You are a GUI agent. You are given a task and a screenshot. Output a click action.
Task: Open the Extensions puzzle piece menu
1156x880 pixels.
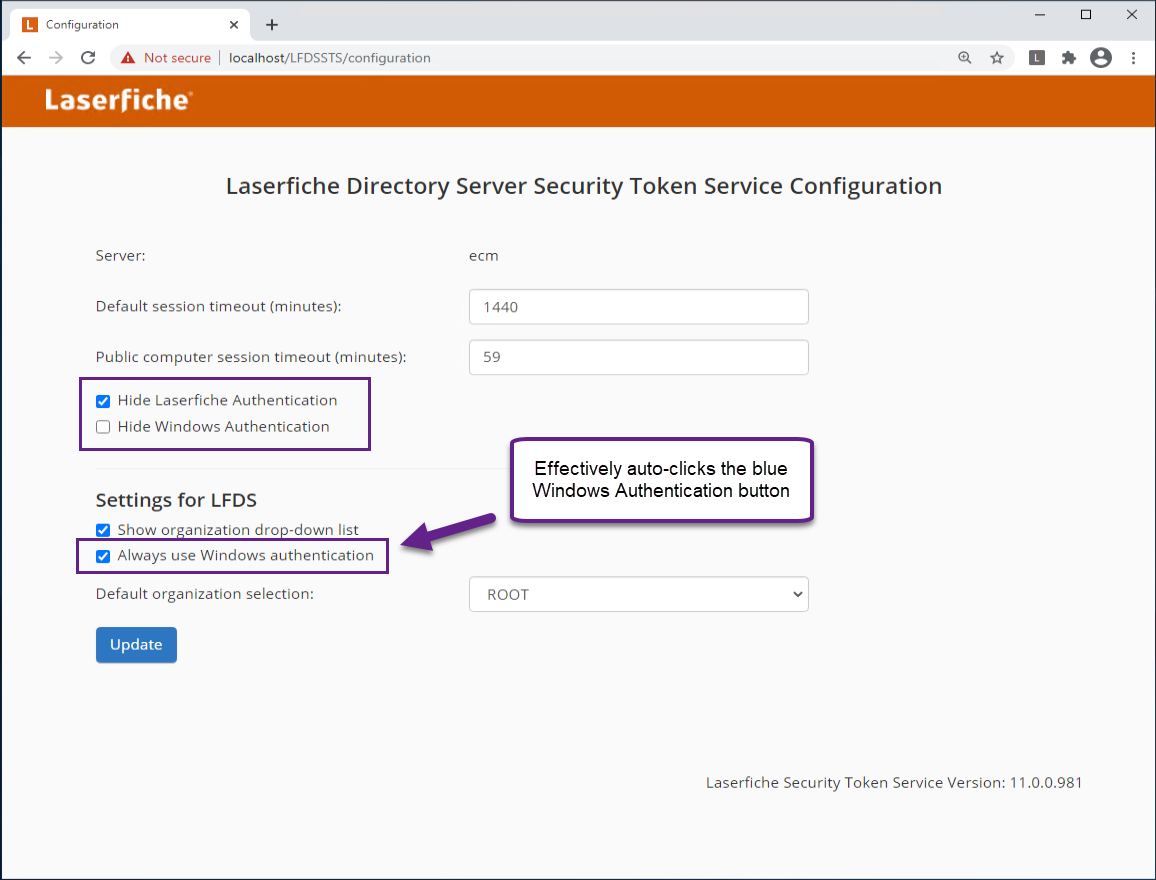(x=1068, y=57)
